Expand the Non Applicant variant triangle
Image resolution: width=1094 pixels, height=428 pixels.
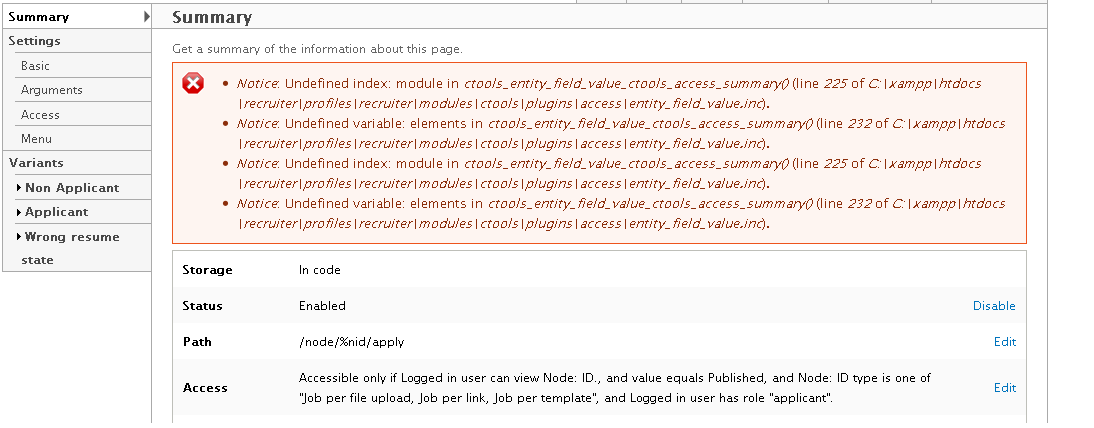point(19,188)
